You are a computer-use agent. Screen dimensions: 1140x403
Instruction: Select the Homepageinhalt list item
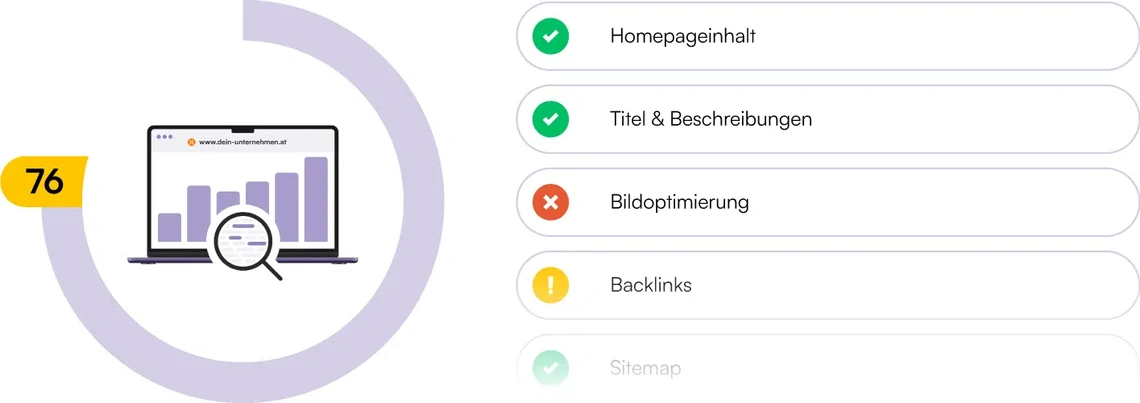tap(827, 37)
